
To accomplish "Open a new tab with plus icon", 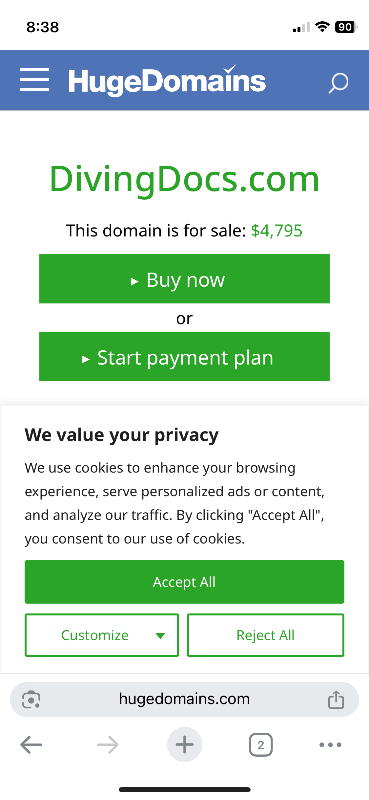I will point(184,744).
